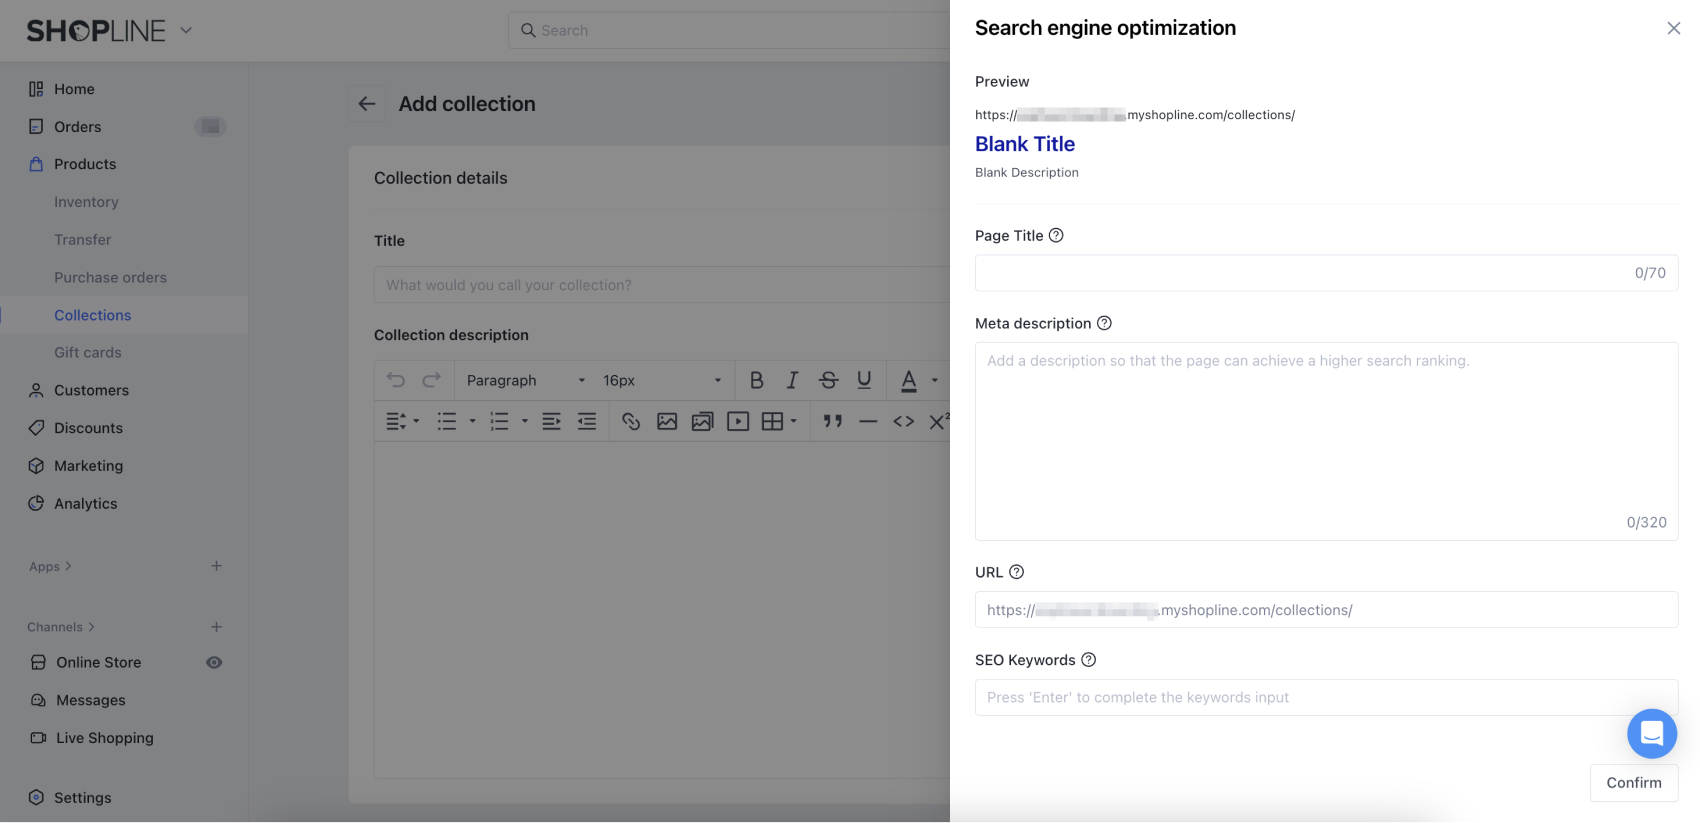
Task: Open the Paragraph style dropdown
Action: (x=525, y=380)
